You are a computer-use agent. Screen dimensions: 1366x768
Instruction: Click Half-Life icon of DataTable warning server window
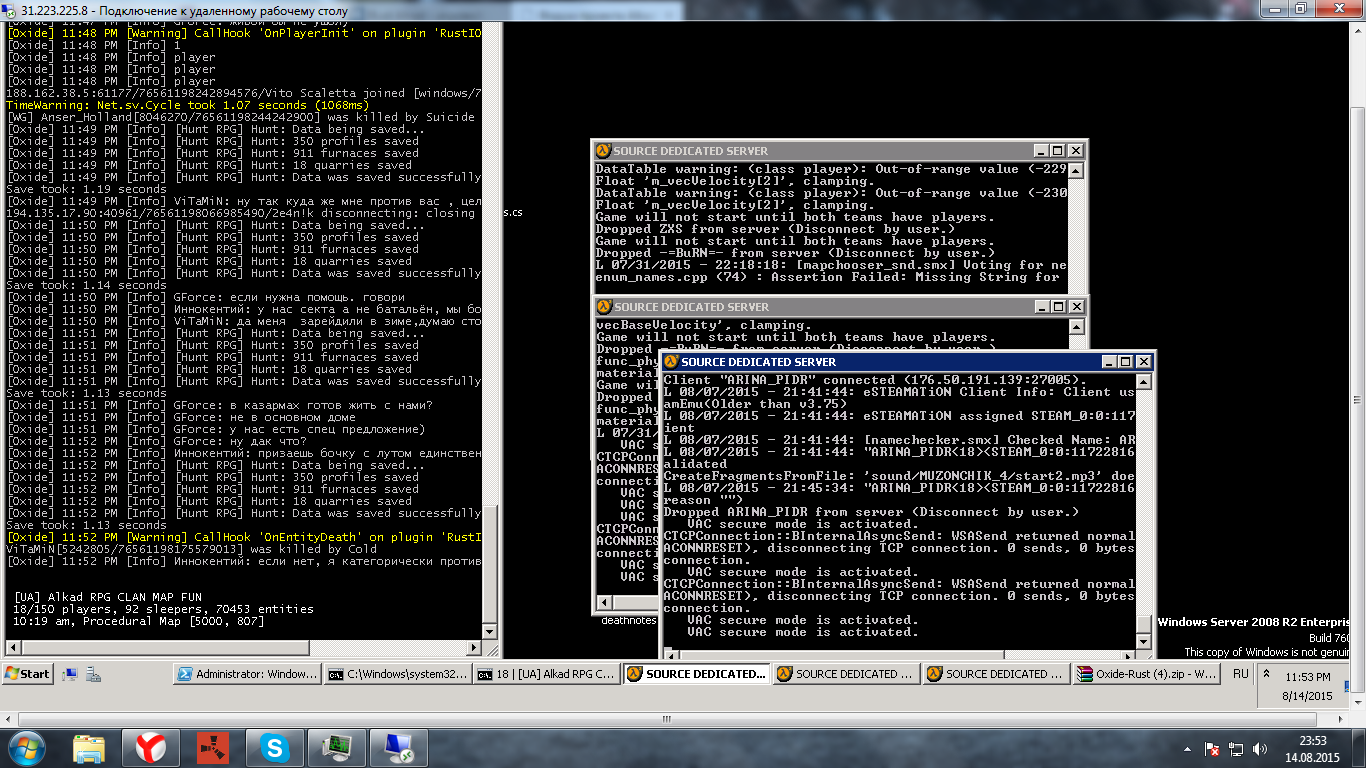pos(603,150)
